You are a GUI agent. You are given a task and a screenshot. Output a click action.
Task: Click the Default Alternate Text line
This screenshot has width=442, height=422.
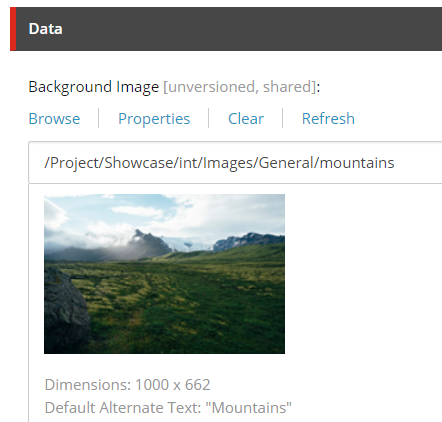point(168,408)
